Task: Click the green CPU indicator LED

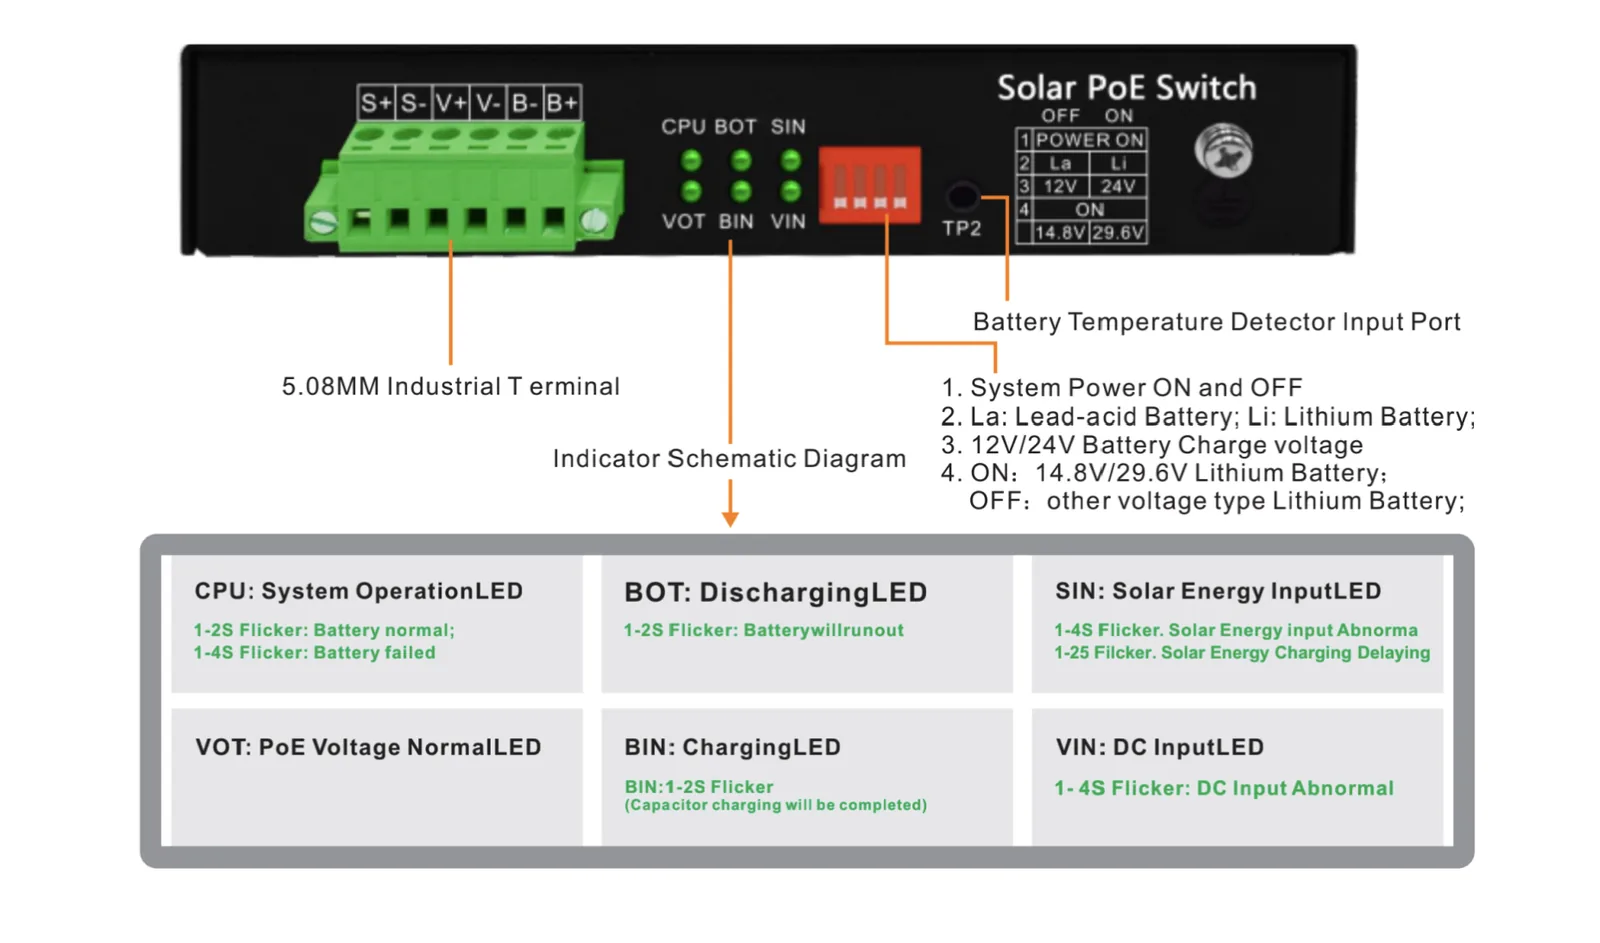Action: (x=691, y=160)
